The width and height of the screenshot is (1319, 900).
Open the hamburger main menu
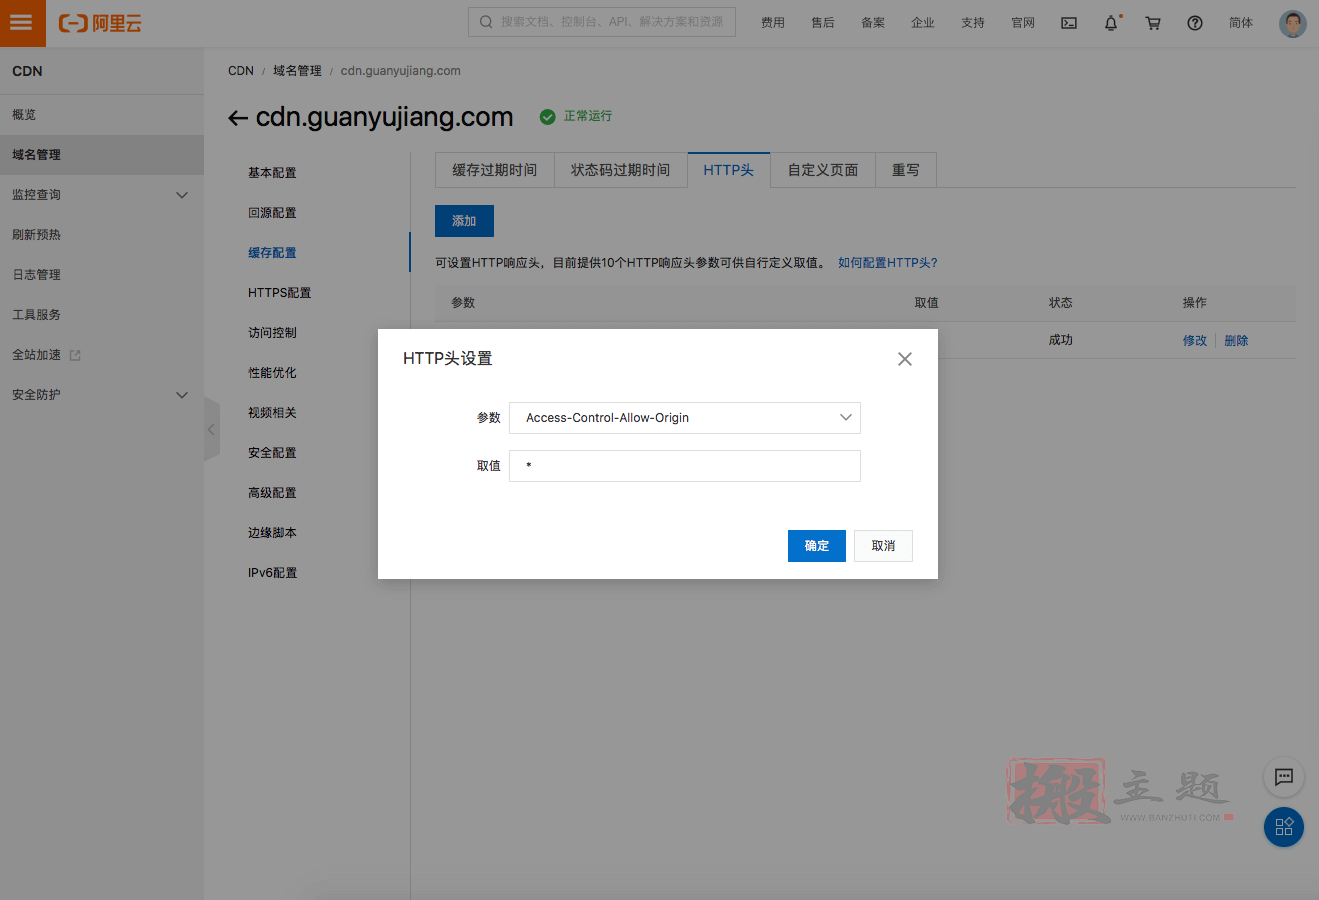click(x=22, y=23)
